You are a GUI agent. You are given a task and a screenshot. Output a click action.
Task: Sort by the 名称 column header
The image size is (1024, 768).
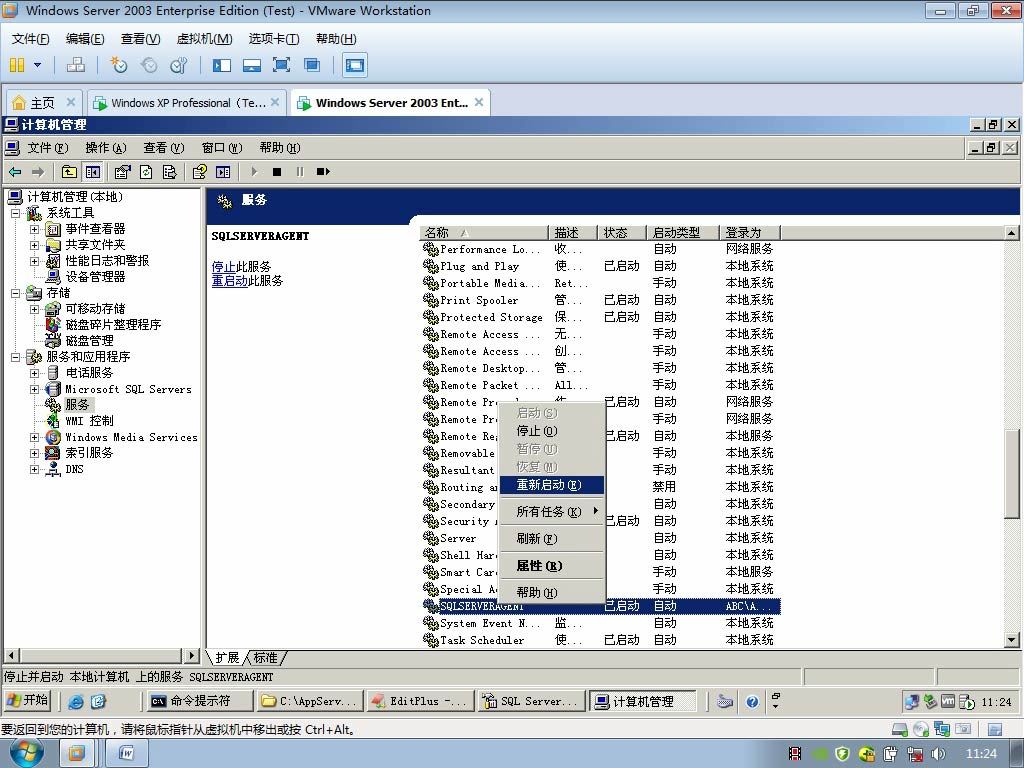pos(483,232)
